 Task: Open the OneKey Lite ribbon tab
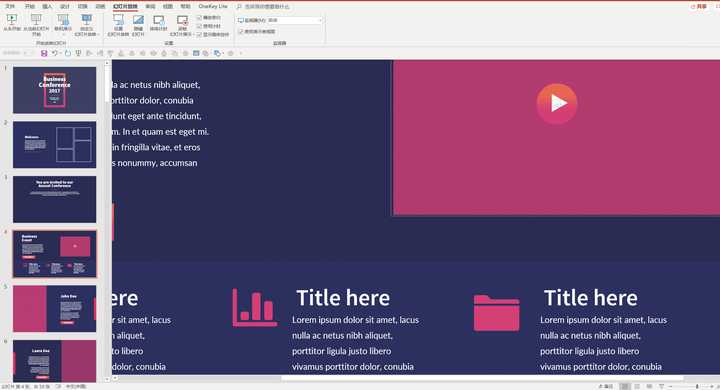pos(213,6)
